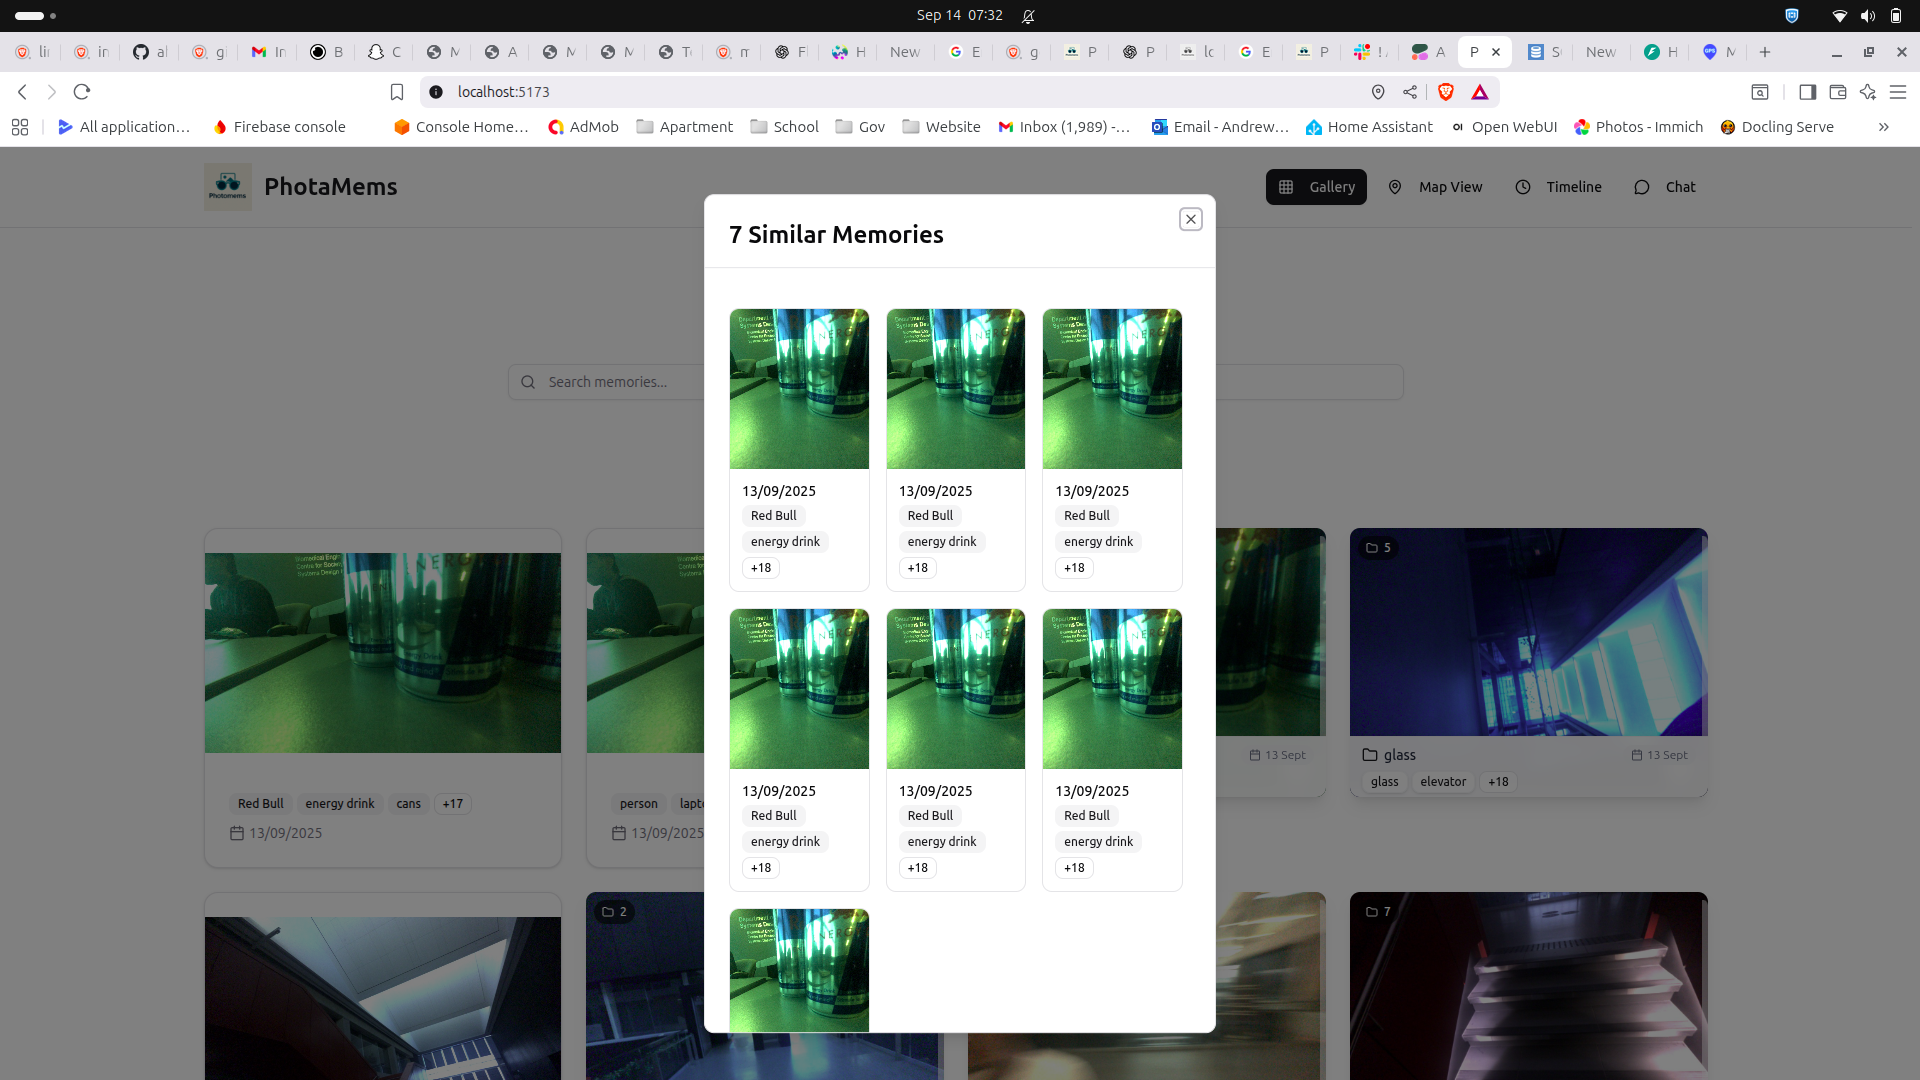Open the Chat section

[1664, 187]
